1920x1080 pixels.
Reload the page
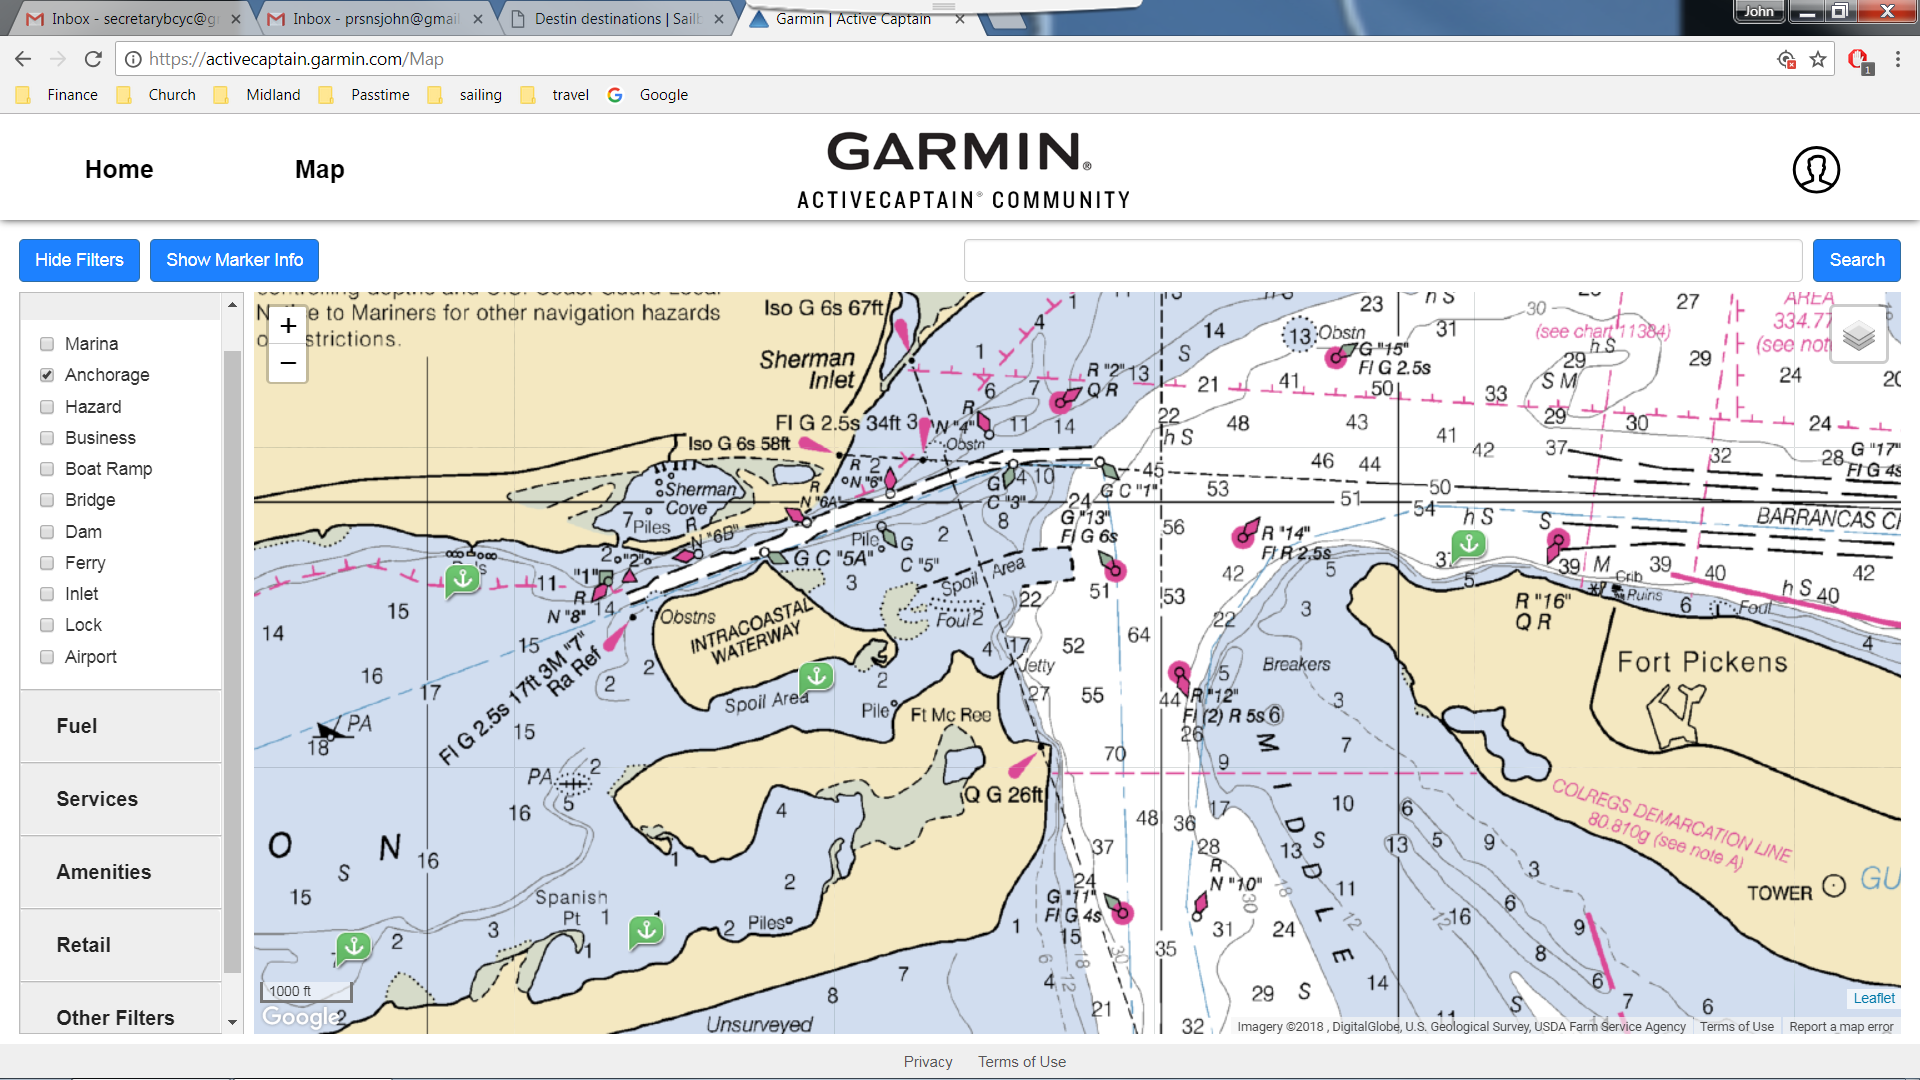[93, 59]
